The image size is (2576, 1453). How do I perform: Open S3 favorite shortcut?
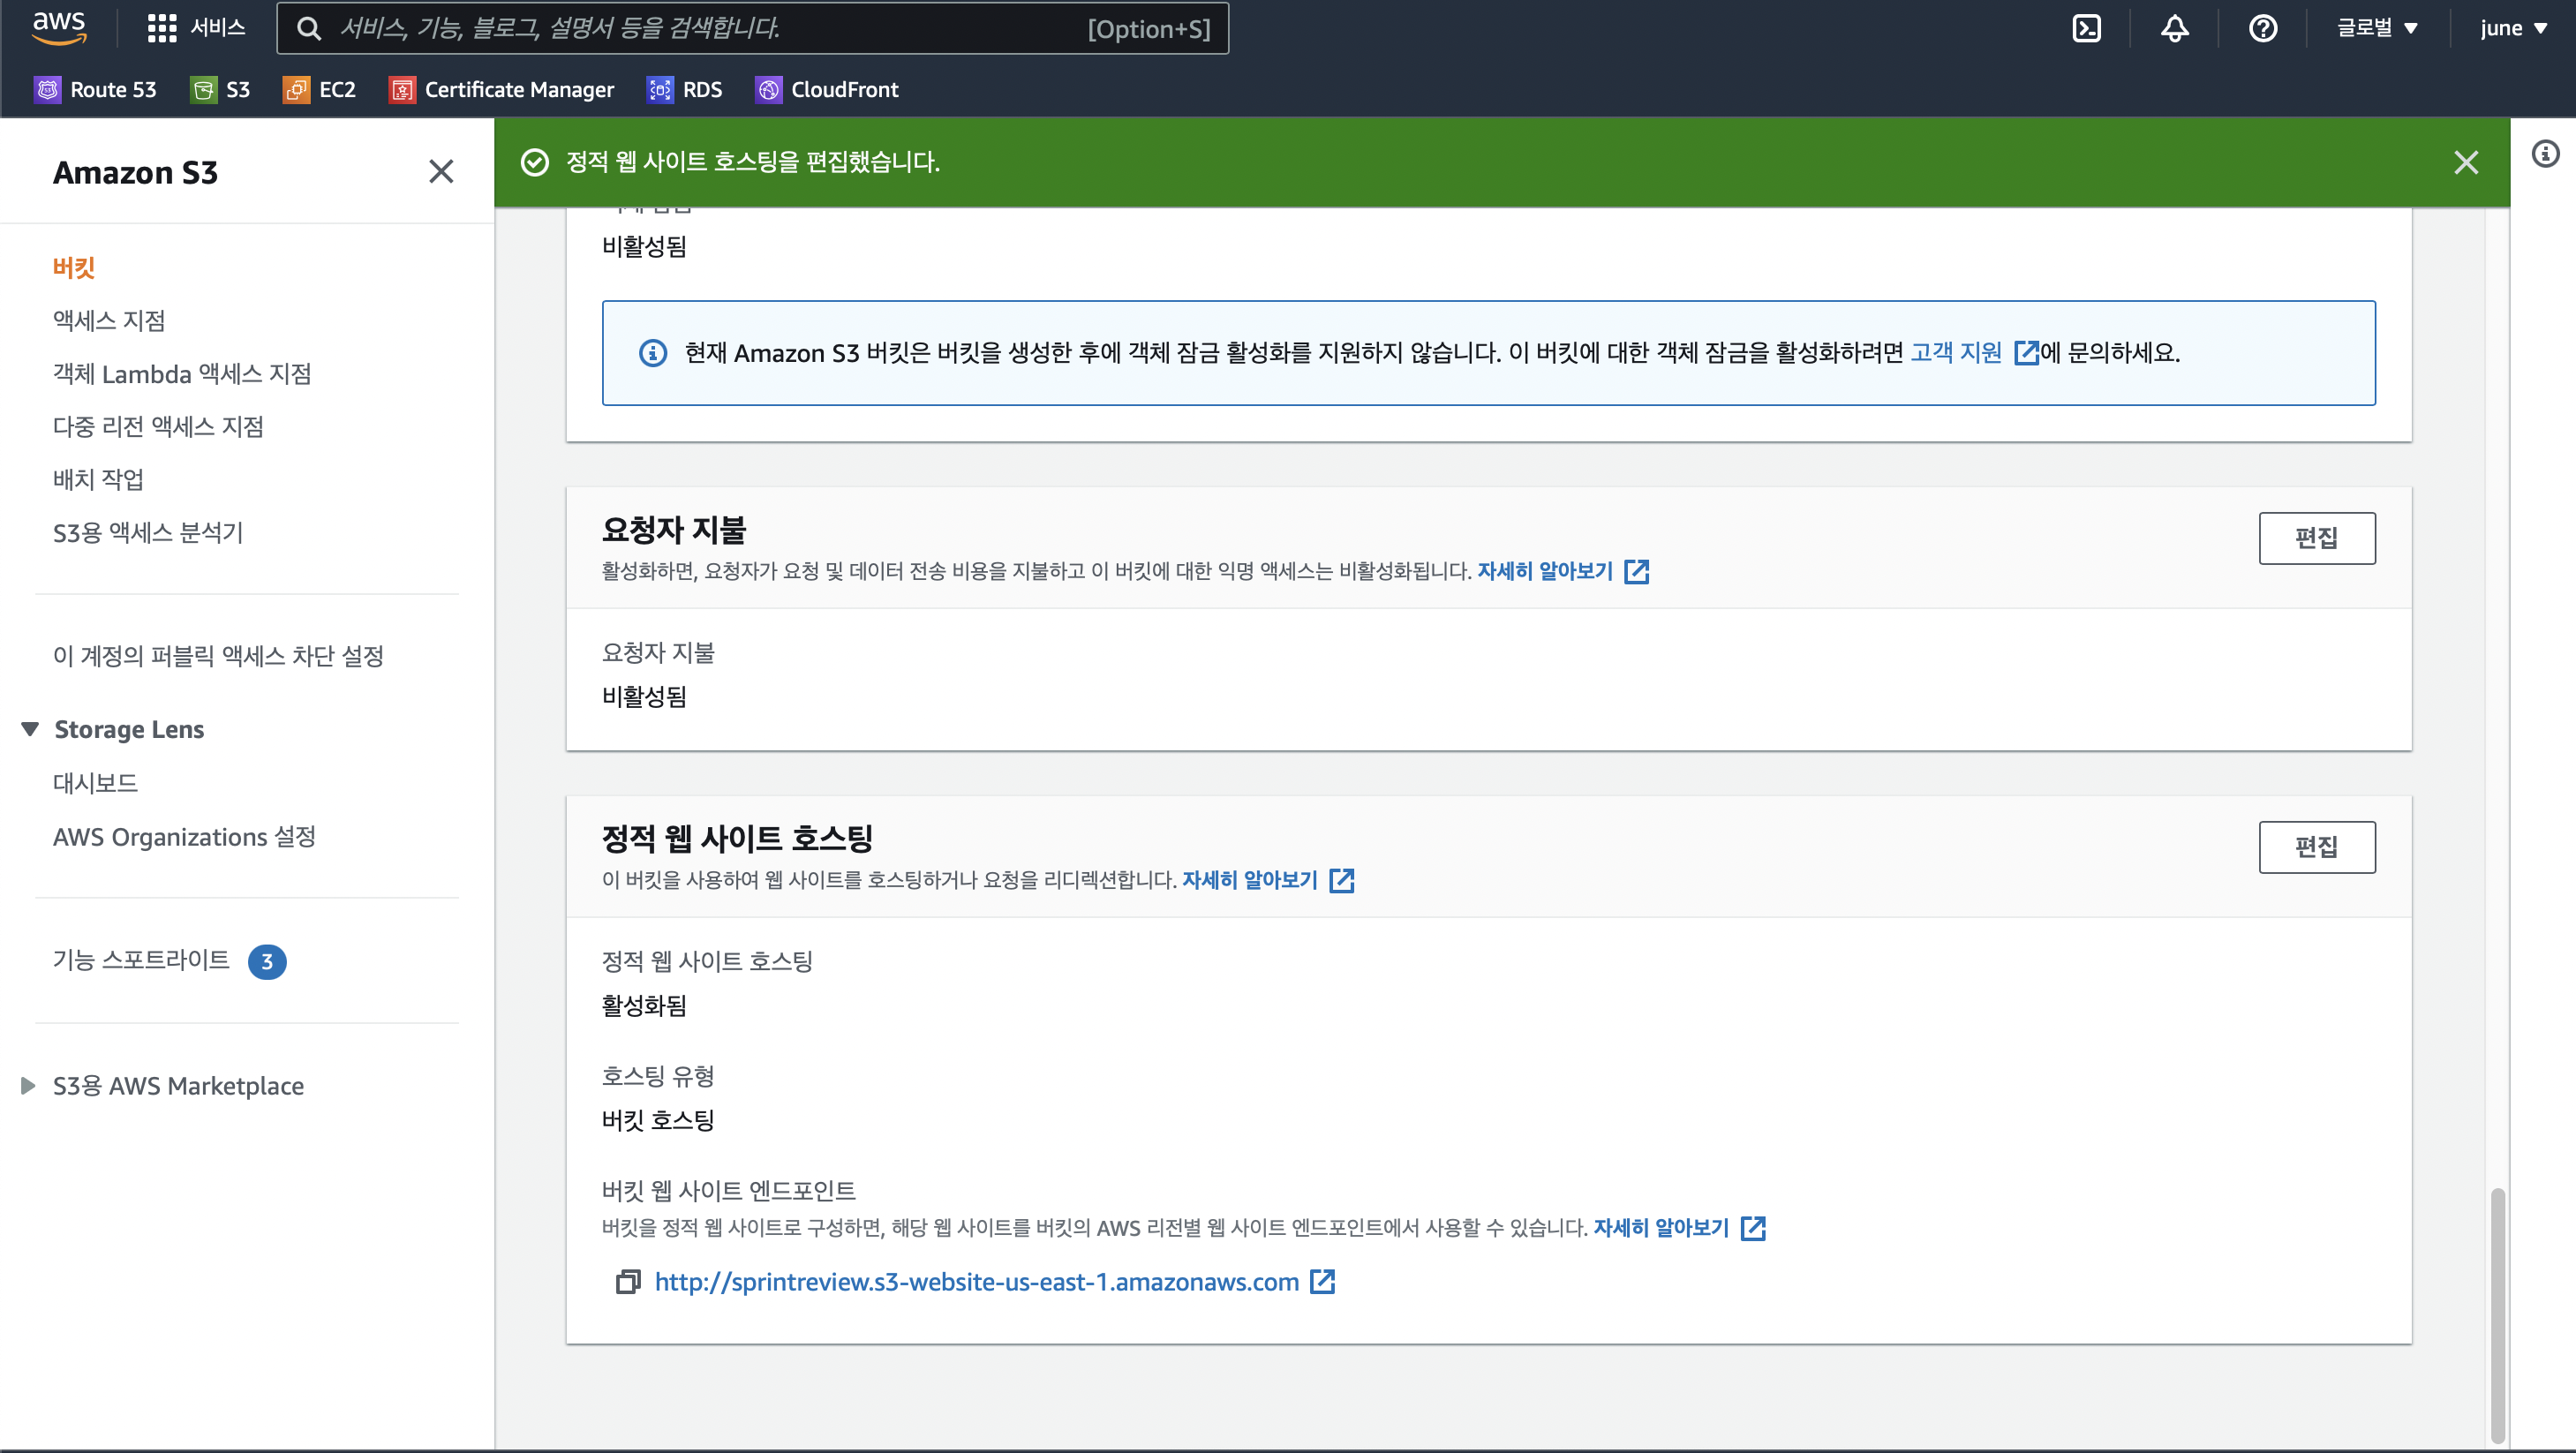[220, 90]
